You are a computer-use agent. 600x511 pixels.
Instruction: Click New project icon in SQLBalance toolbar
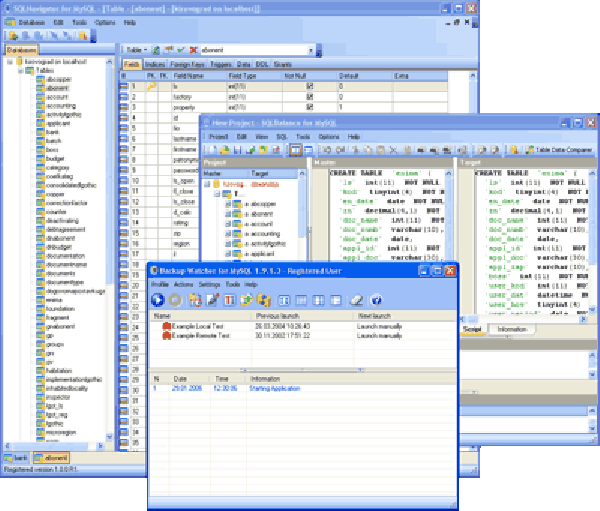[x=213, y=150]
